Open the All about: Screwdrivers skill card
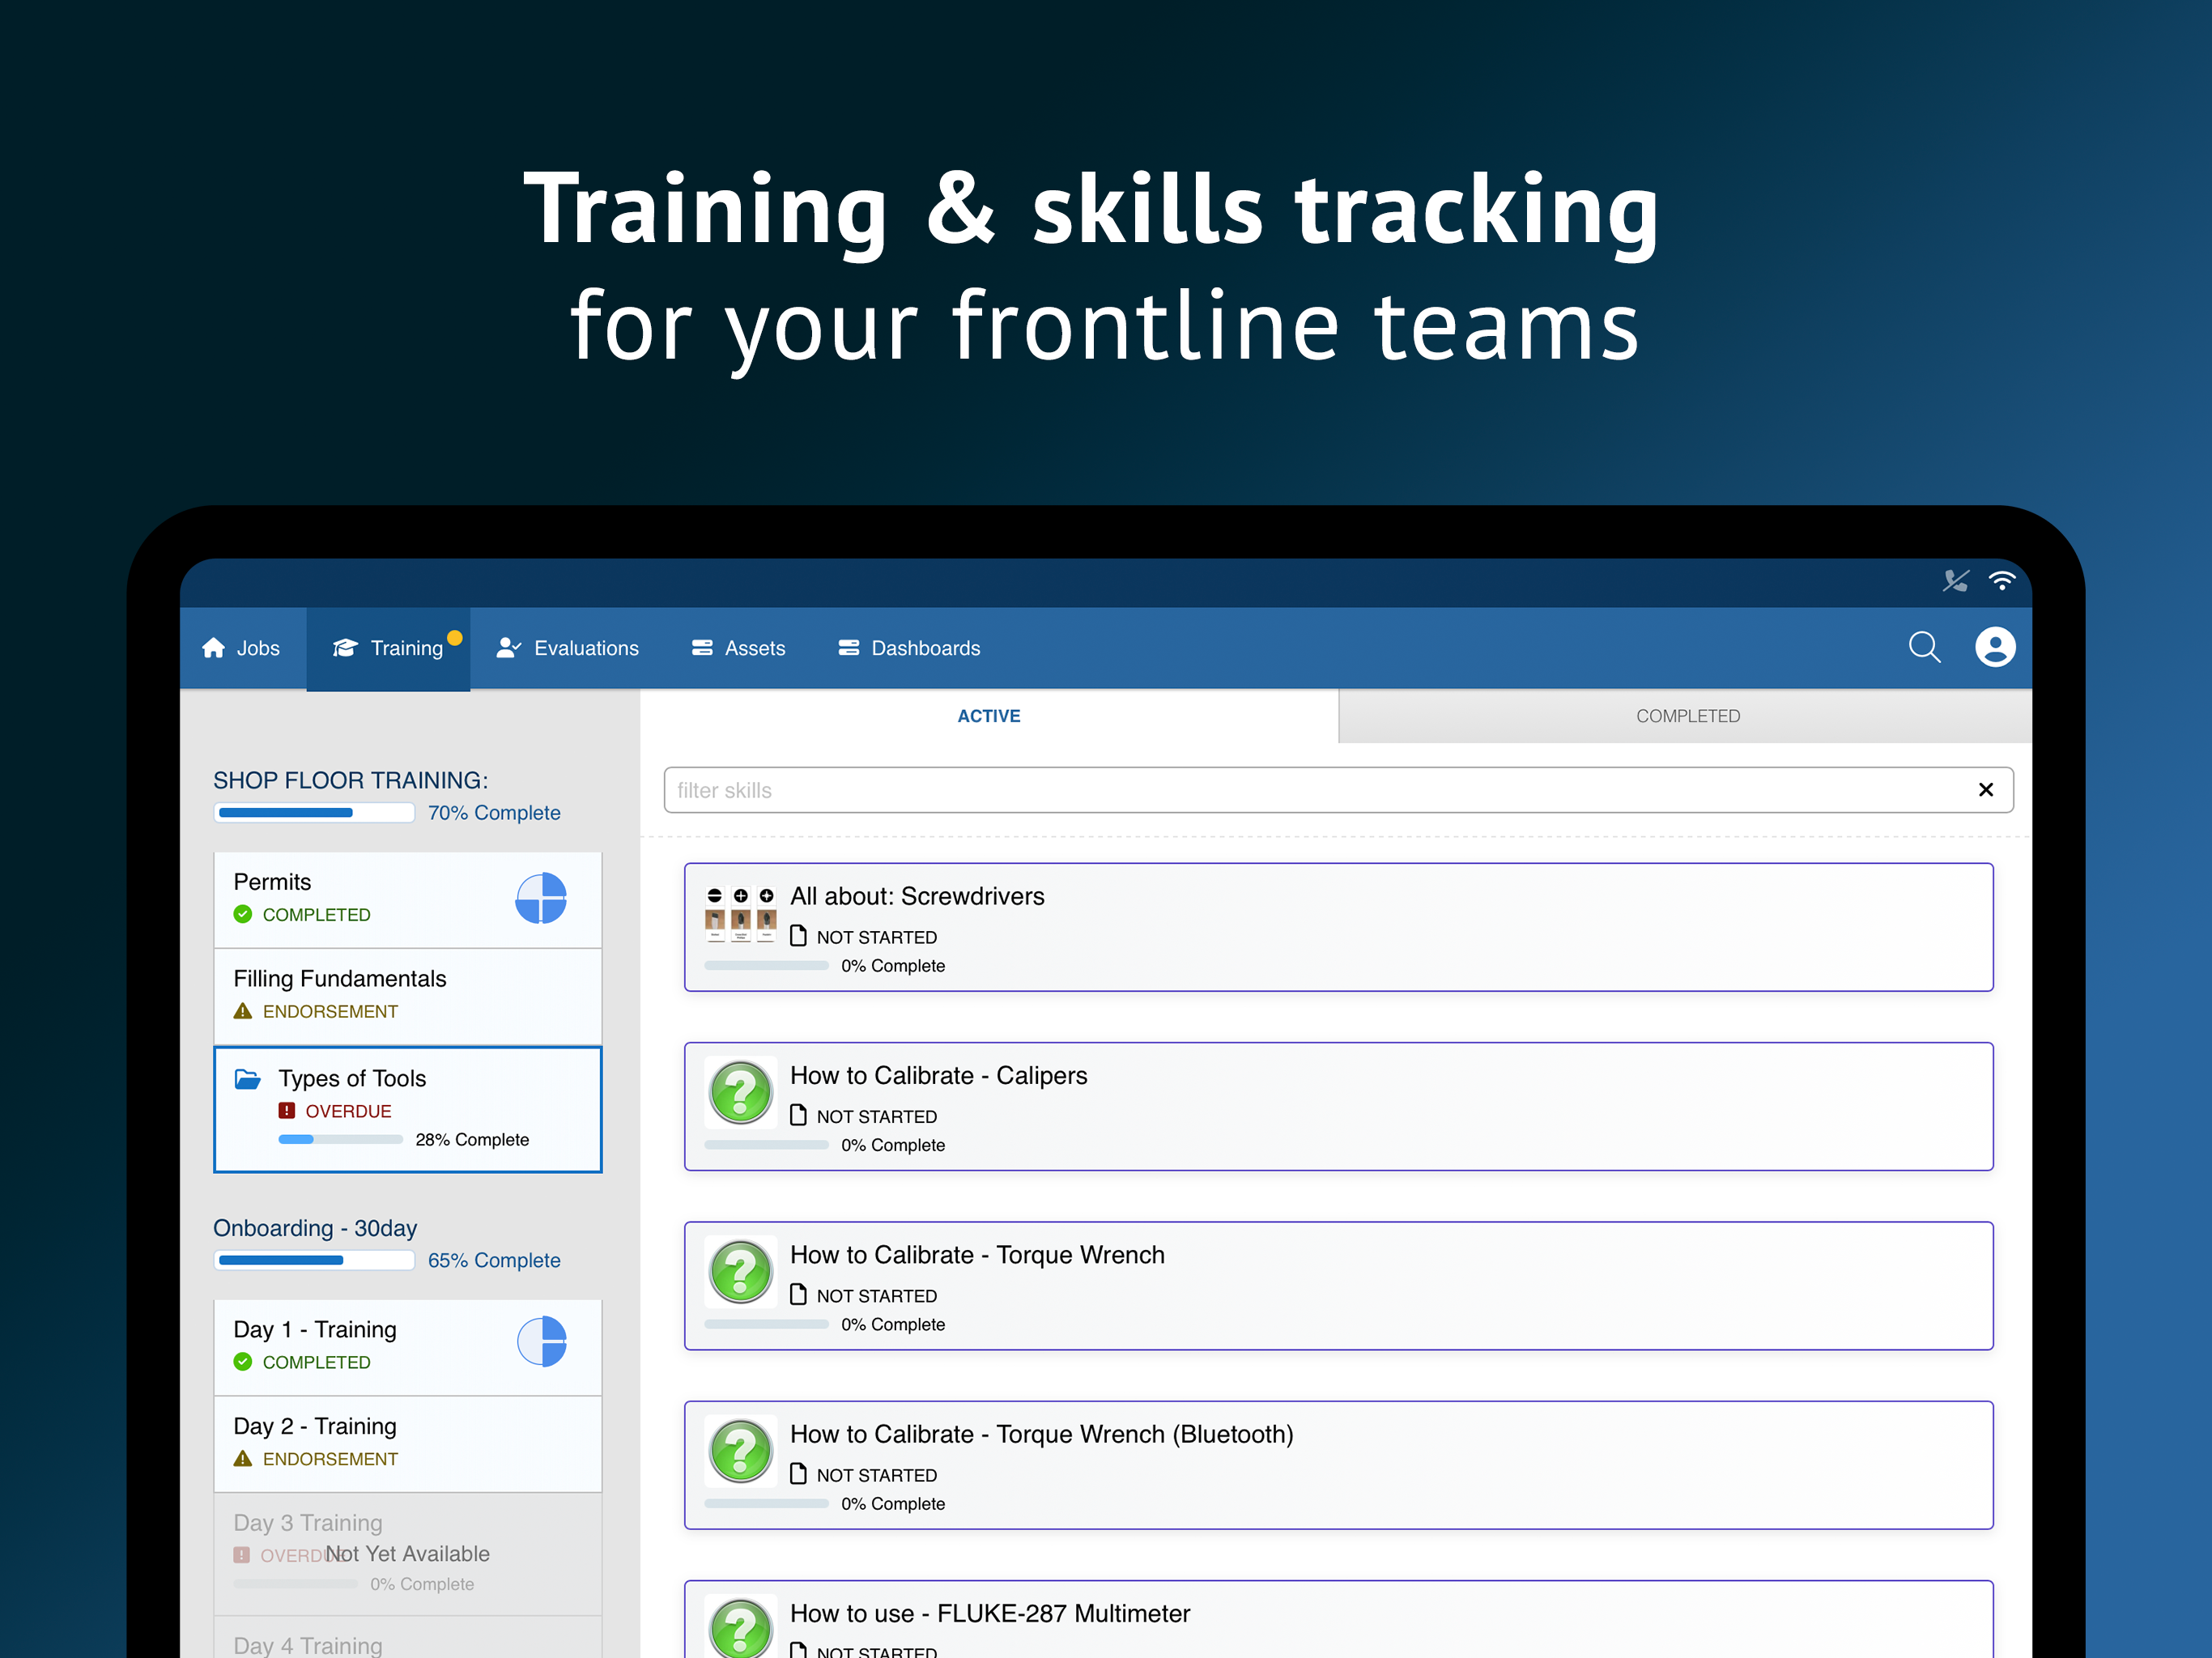Image resolution: width=2212 pixels, height=1658 pixels. pyautogui.click(x=1338, y=927)
